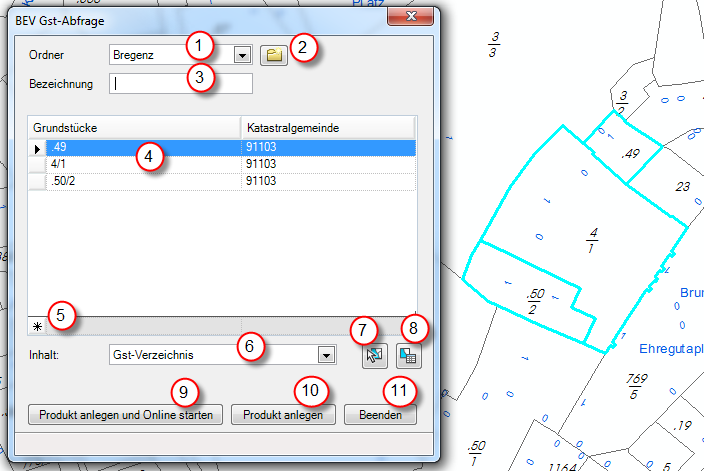Expand the Ordner dropdown showing Bregenz
This screenshot has height=471, width=704.
click(241, 55)
